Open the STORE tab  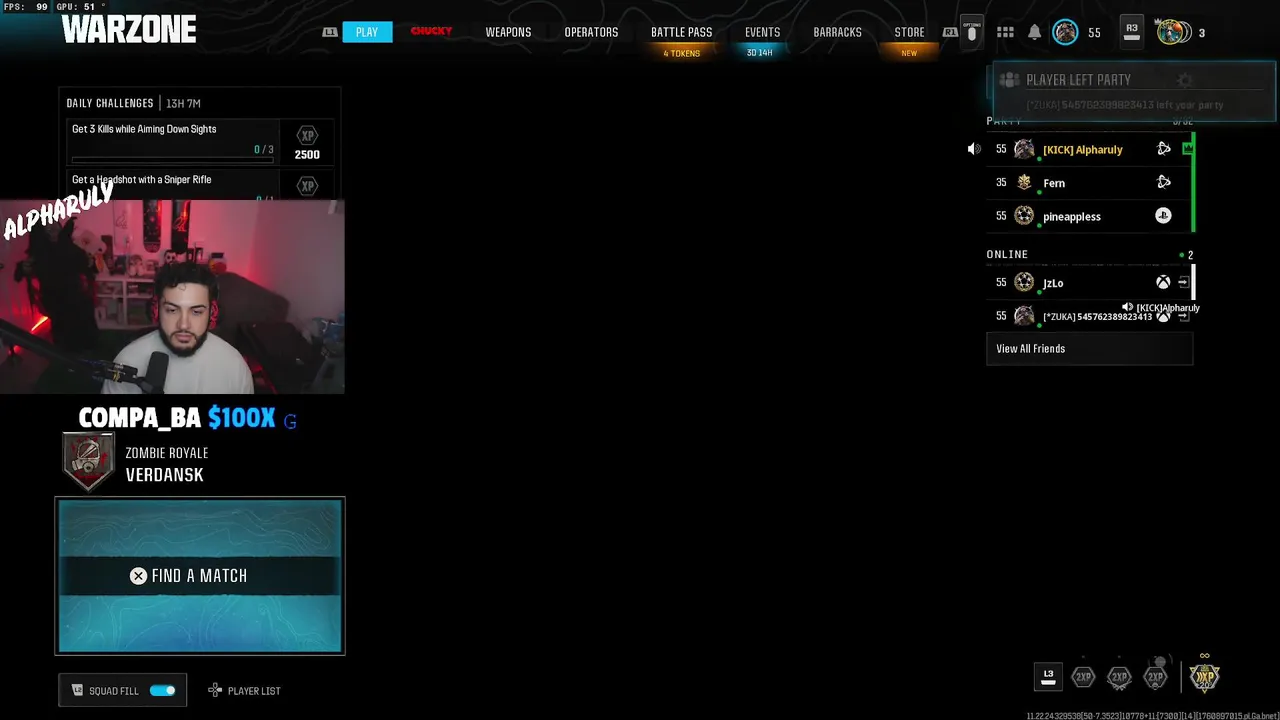click(x=909, y=32)
